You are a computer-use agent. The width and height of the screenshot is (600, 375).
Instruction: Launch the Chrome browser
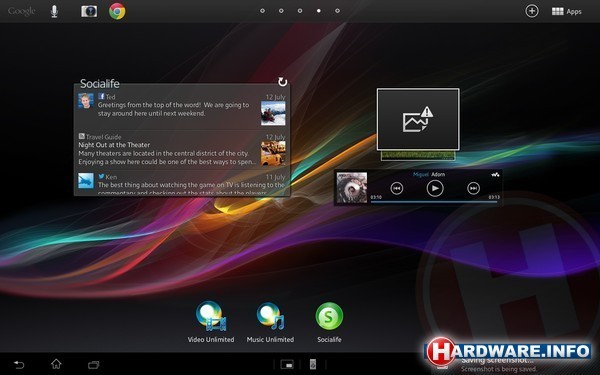tap(117, 11)
